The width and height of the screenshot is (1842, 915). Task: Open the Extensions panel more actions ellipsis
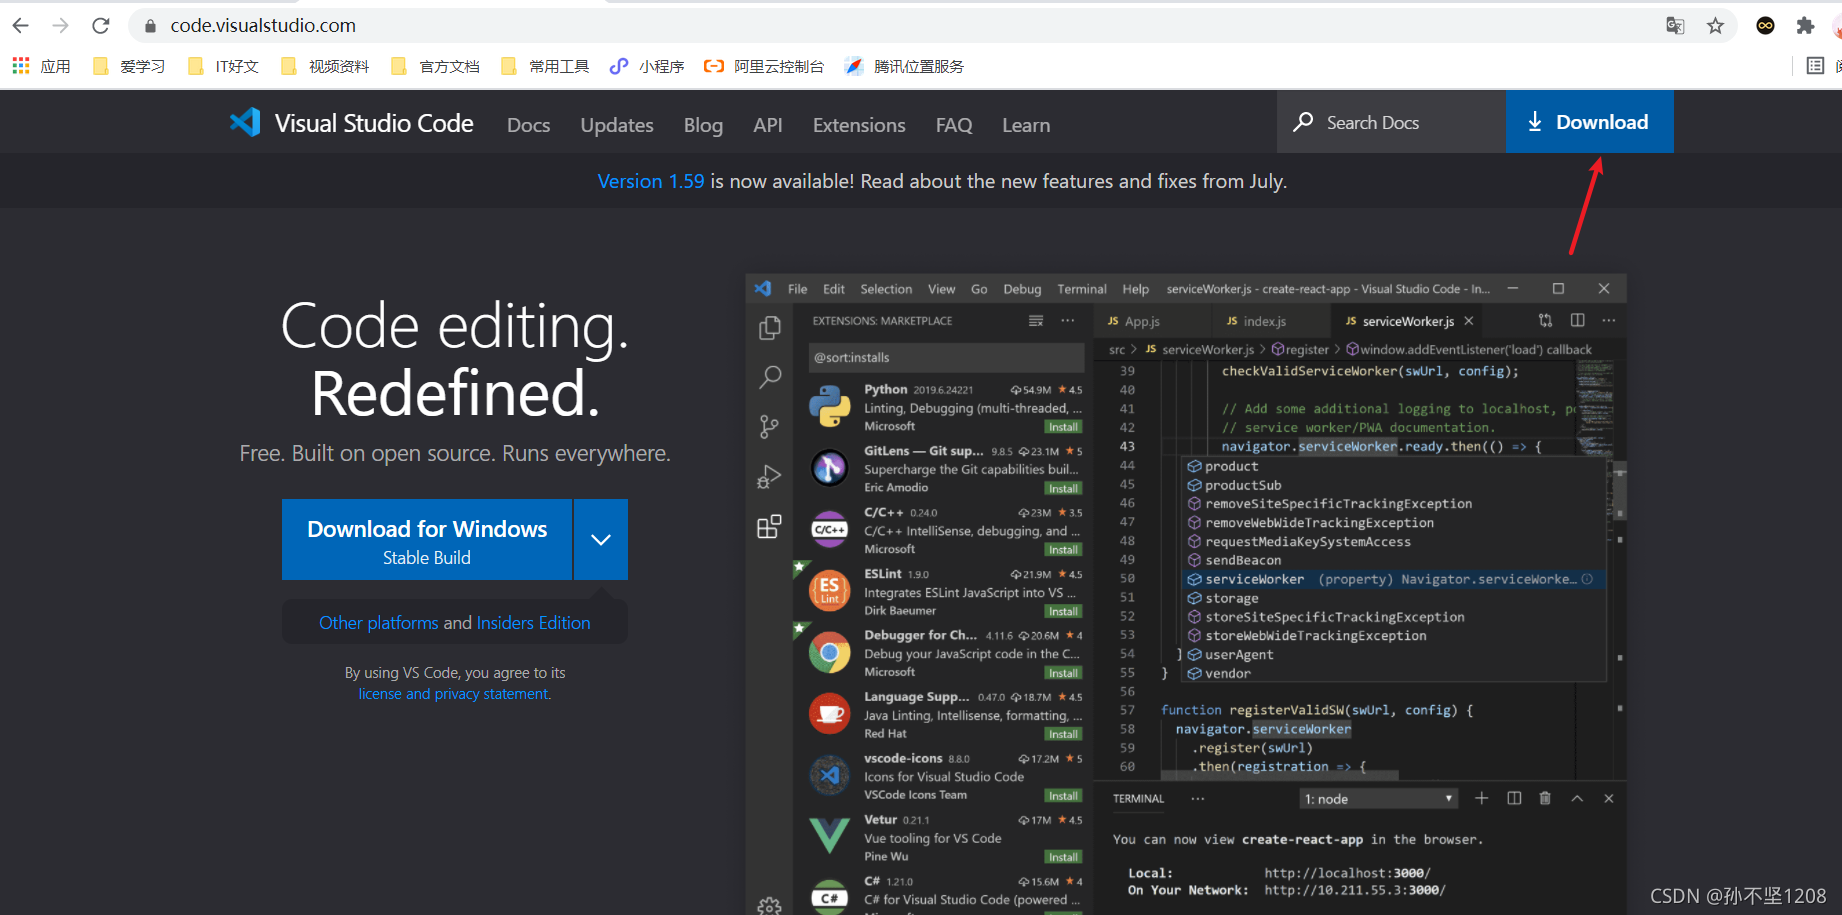1068,321
